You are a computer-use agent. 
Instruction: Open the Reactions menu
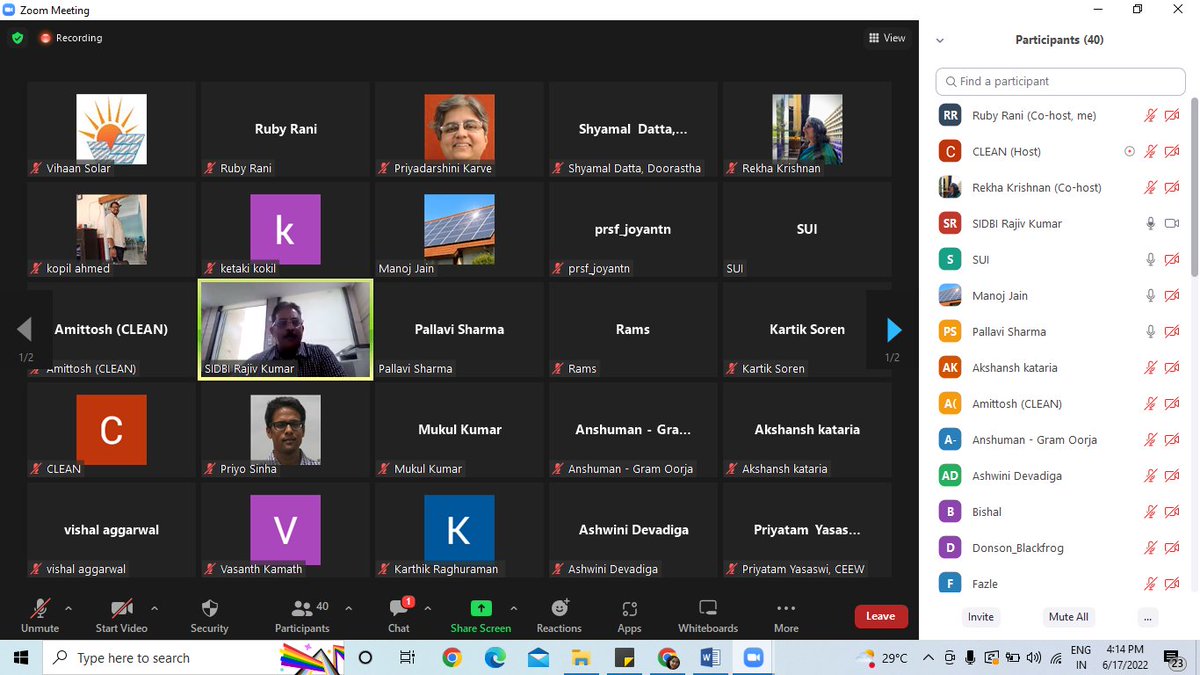(x=559, y=615)
